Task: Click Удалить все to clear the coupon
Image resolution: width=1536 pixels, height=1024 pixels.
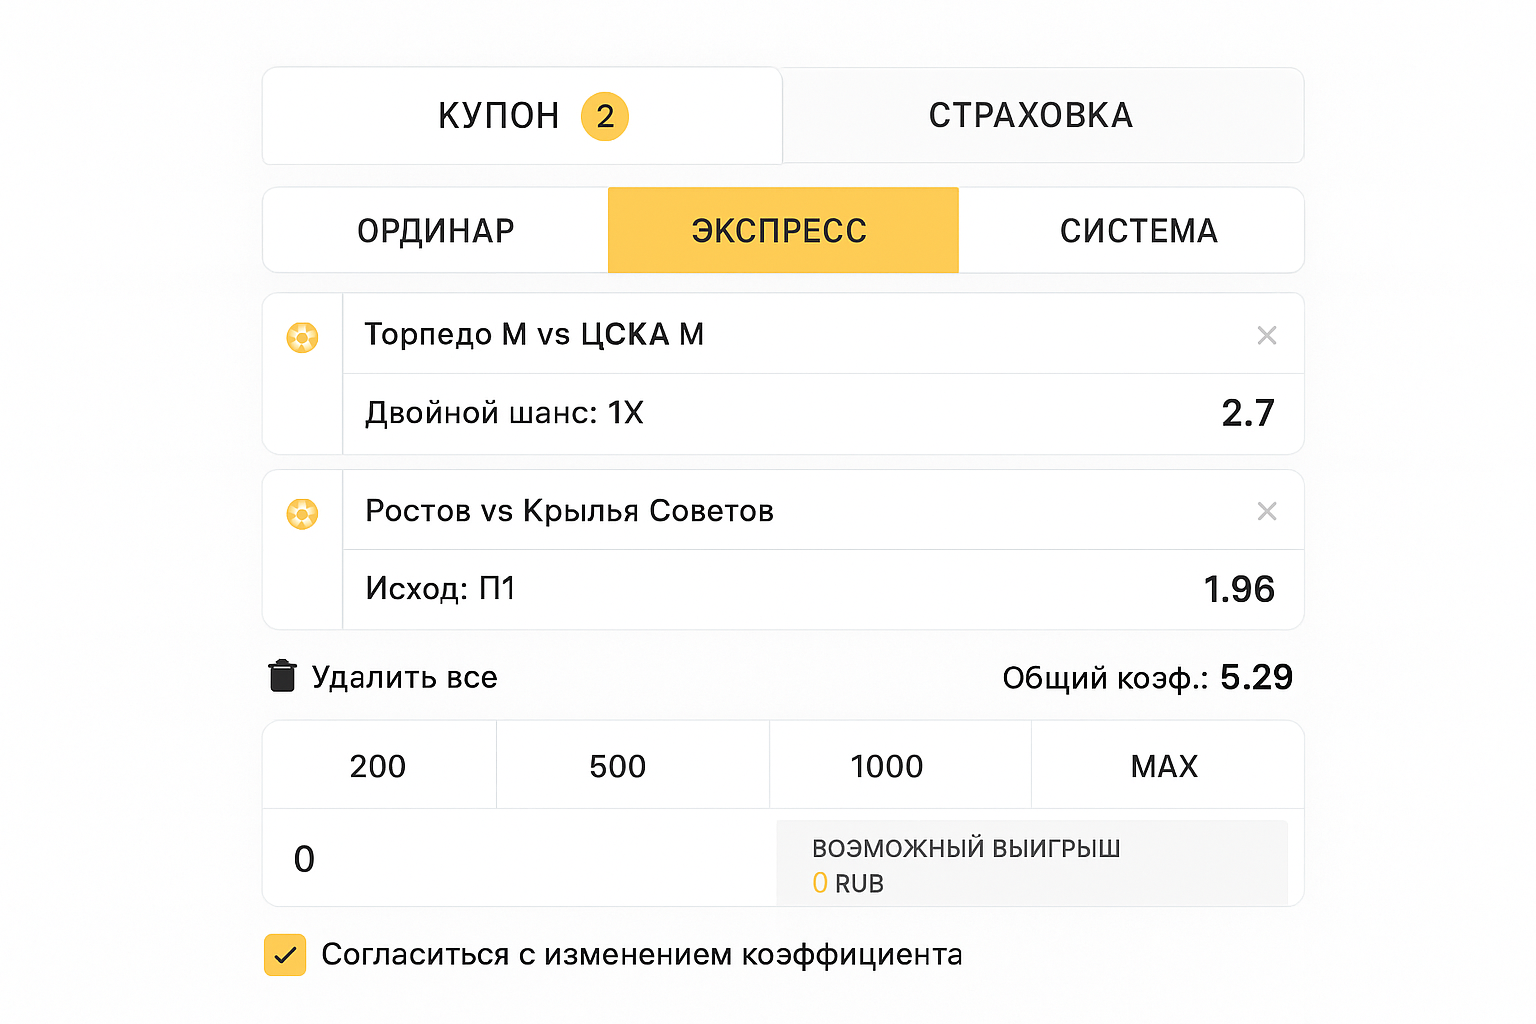Action: pos(404,678)
